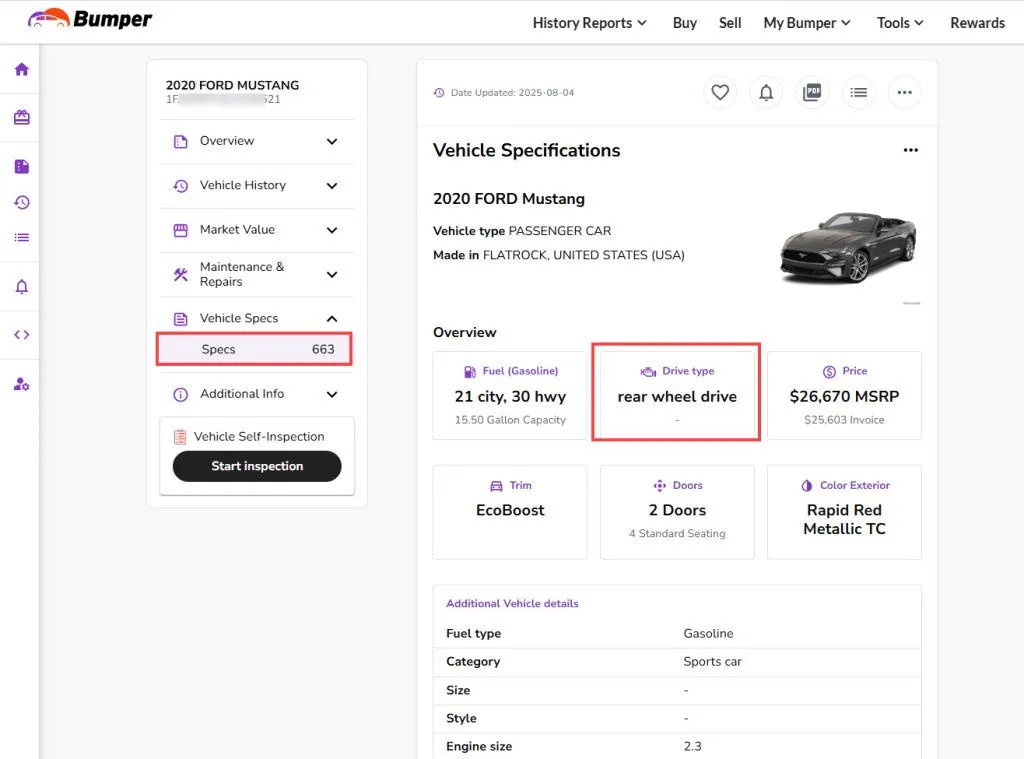The image size is (1024, 759).
Task: Click the Trim EcoBoost card
Action: pos(510,512)
